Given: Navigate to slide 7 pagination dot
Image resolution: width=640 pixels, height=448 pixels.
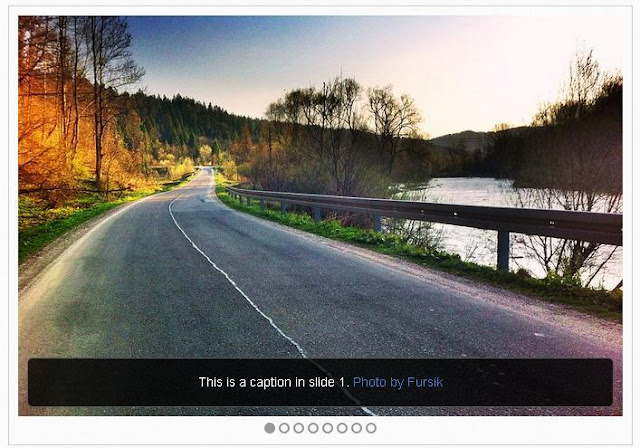Looking at the screenshot, I should pyautogui.click(x=357, y=428).
